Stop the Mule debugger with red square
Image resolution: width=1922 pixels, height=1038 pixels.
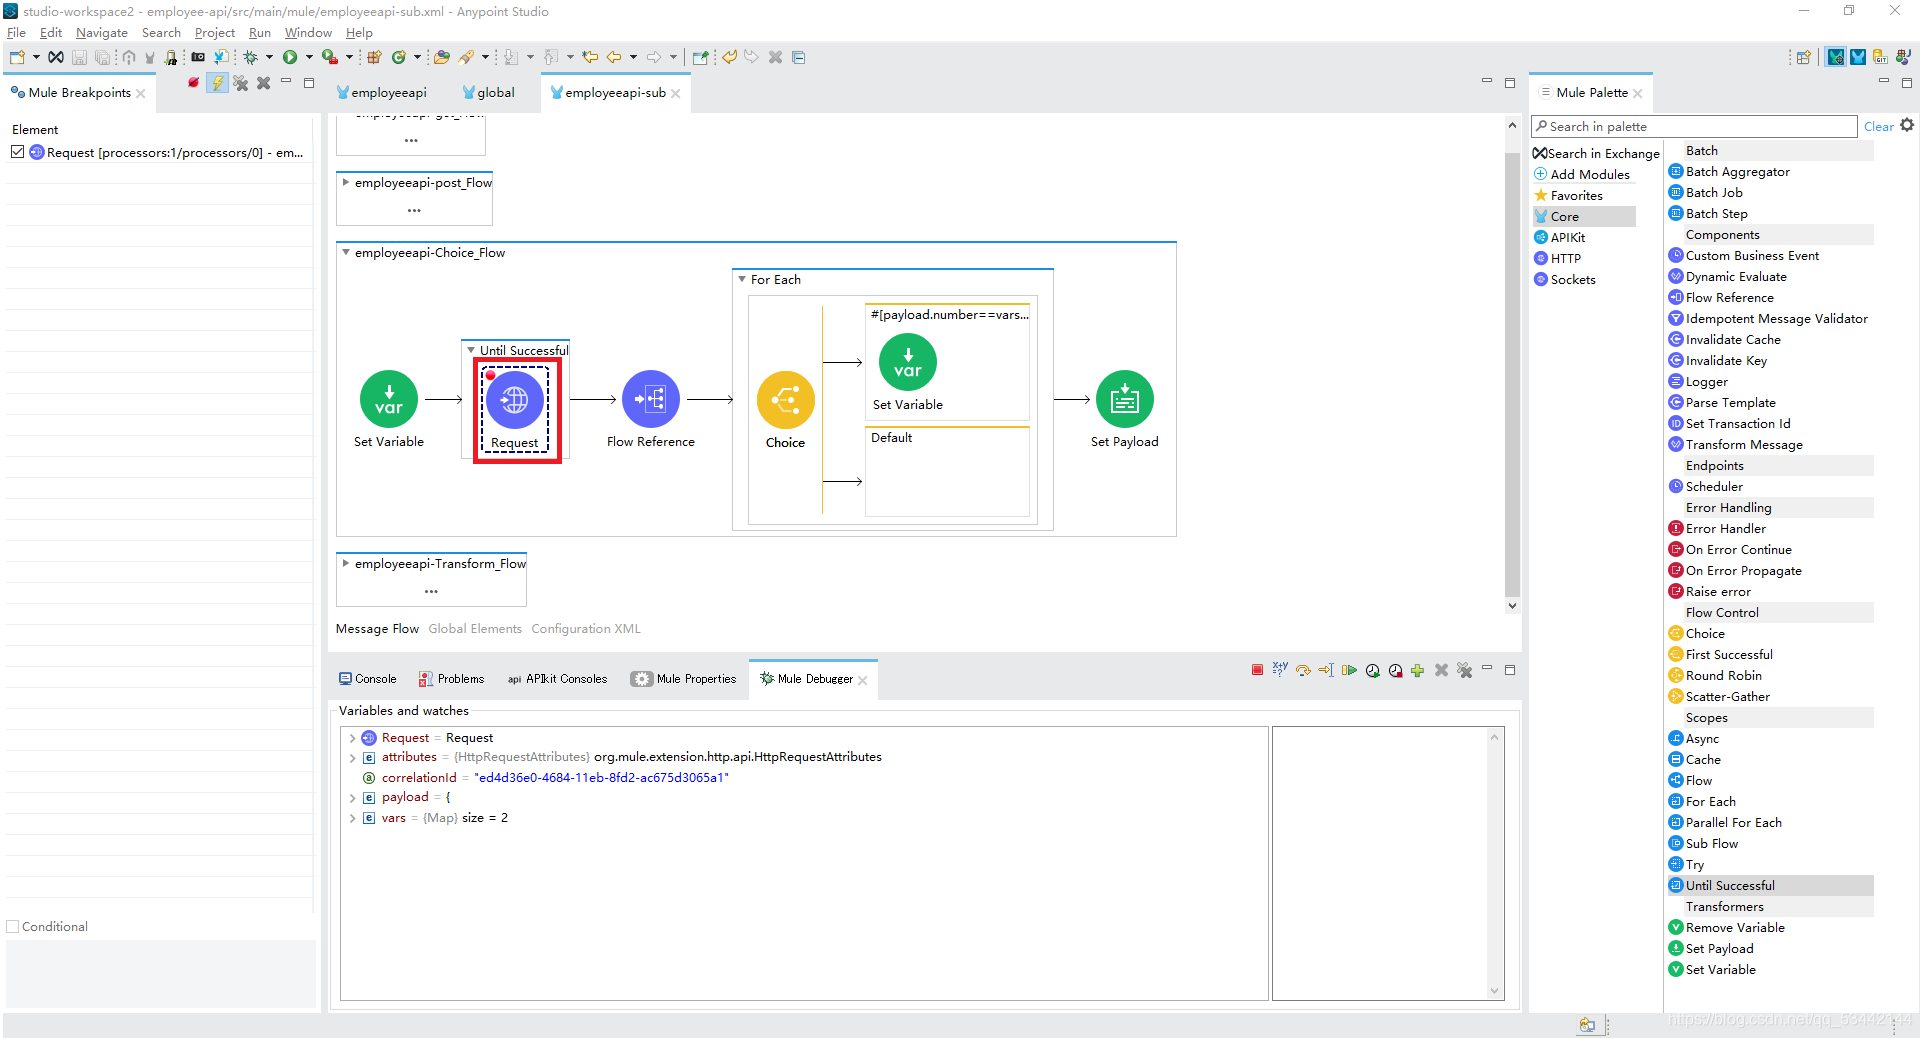click(x=1257, y=670)
